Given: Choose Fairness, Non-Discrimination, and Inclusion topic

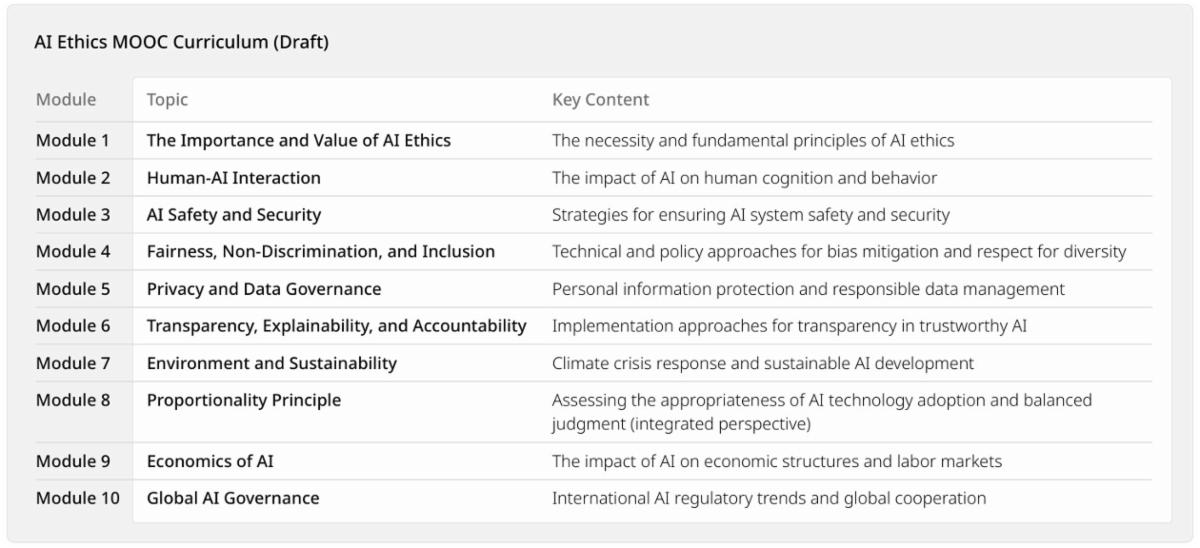Looking at the screenshot, I should click(321, 252).
